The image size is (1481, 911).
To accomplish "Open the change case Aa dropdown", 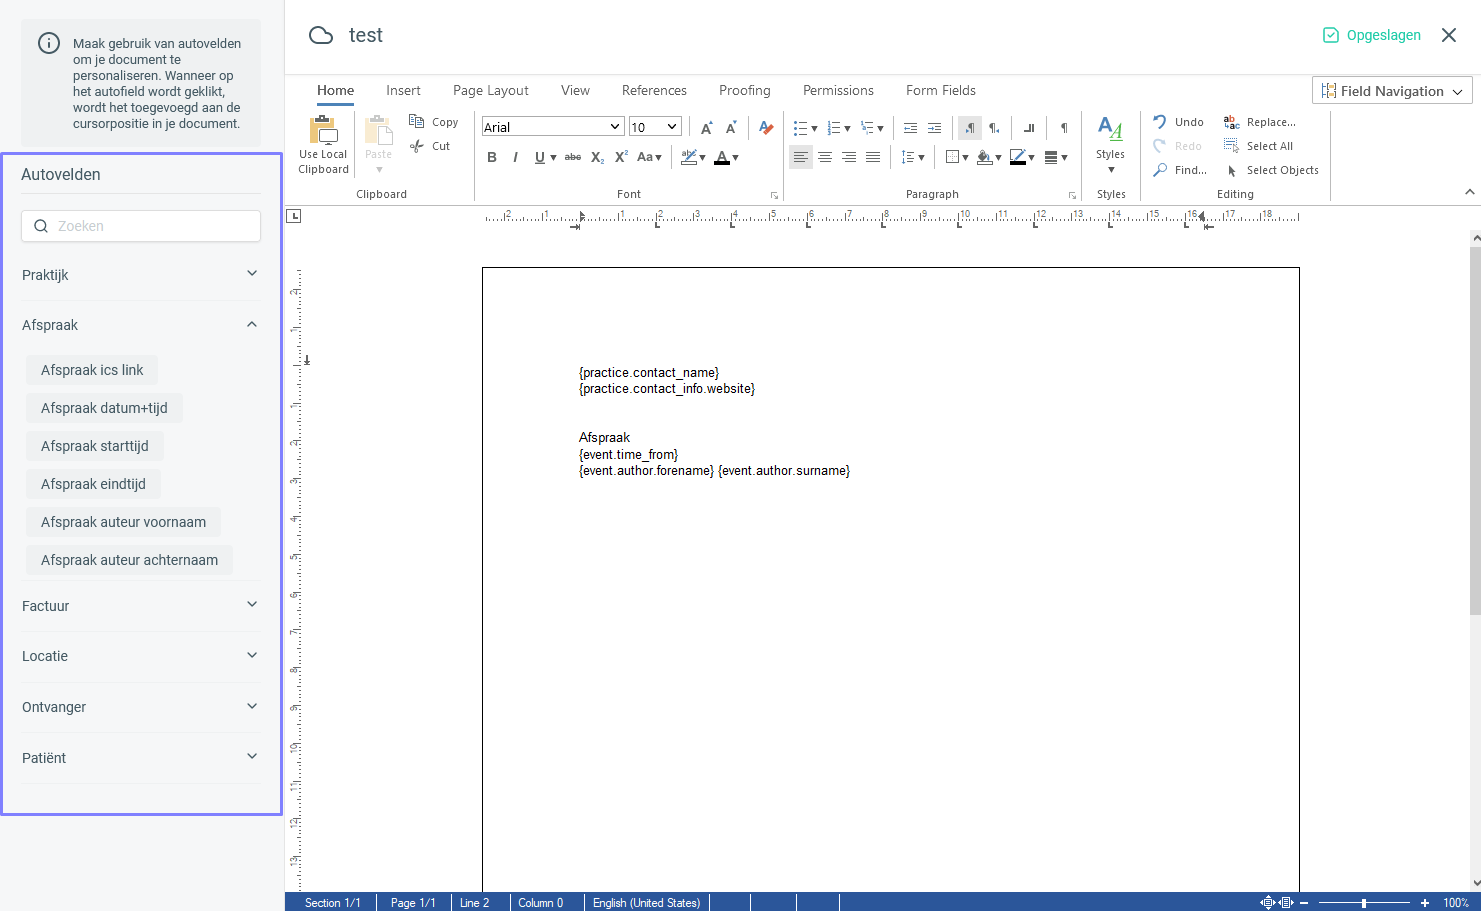I will pyautogui.click(x=649, y=157).
